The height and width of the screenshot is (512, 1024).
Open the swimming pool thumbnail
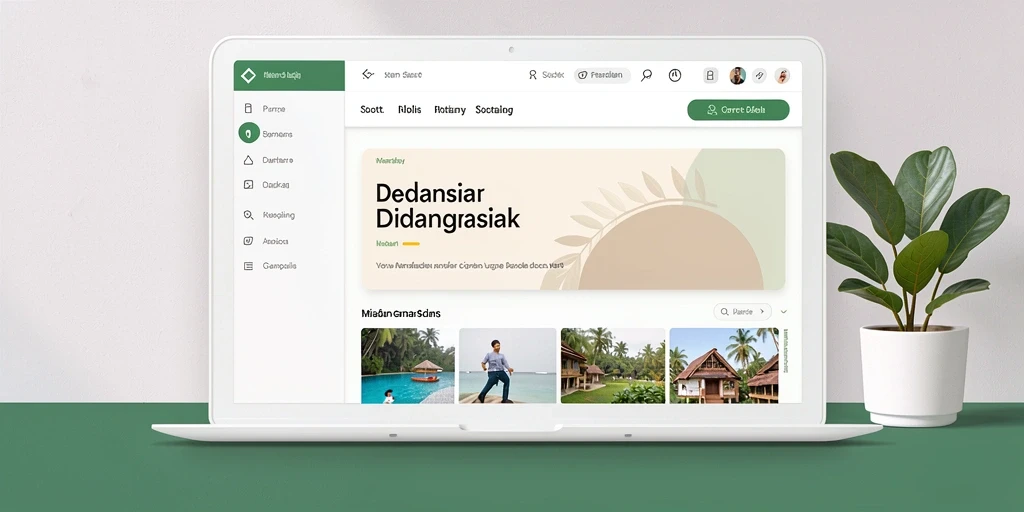[x=408, y=366]
